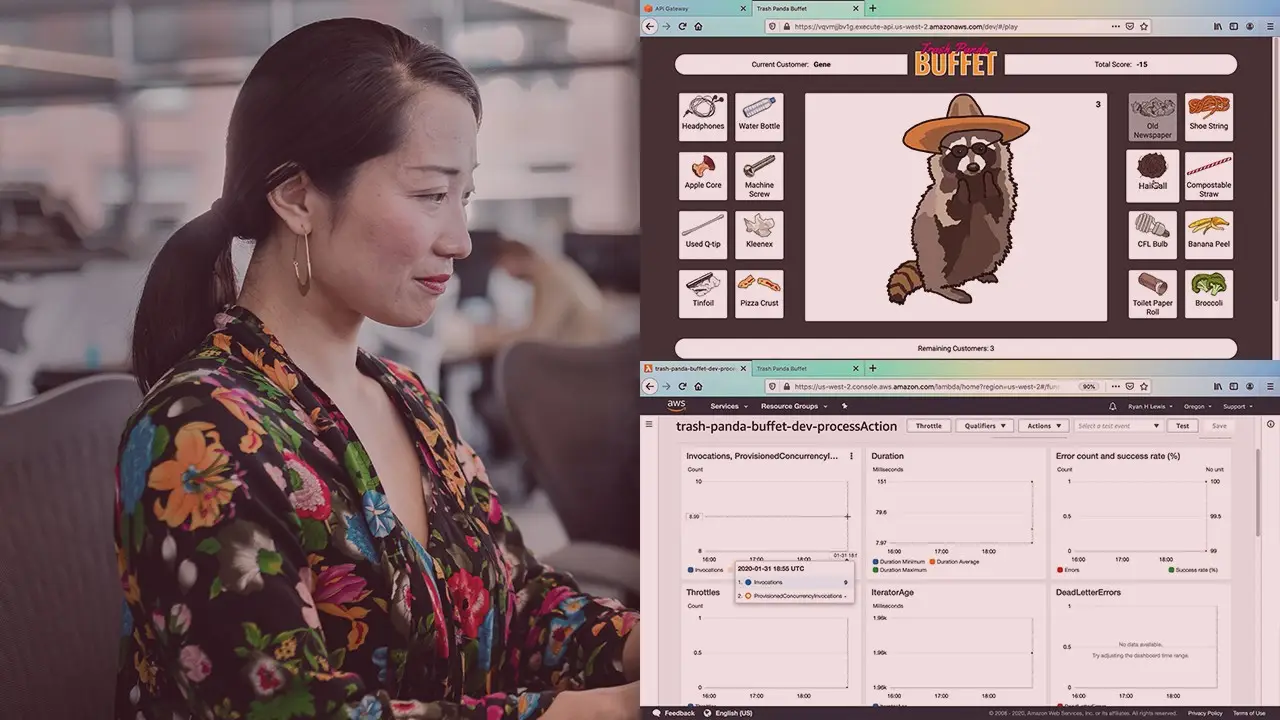Image resolution: width=1280 pixels, height=720 pixels.
Task: Change language via English (US)
Action: [728, 713]
